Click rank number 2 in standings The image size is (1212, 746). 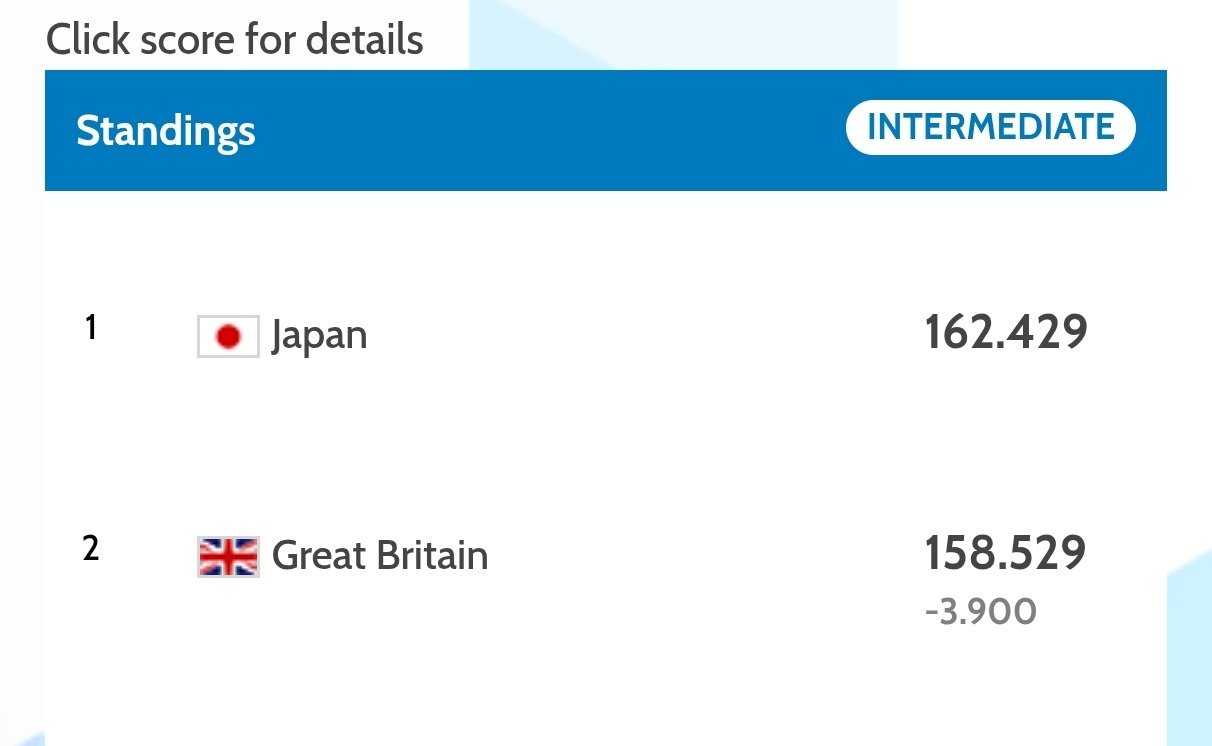pyautogui.click(x=91, y=549)
